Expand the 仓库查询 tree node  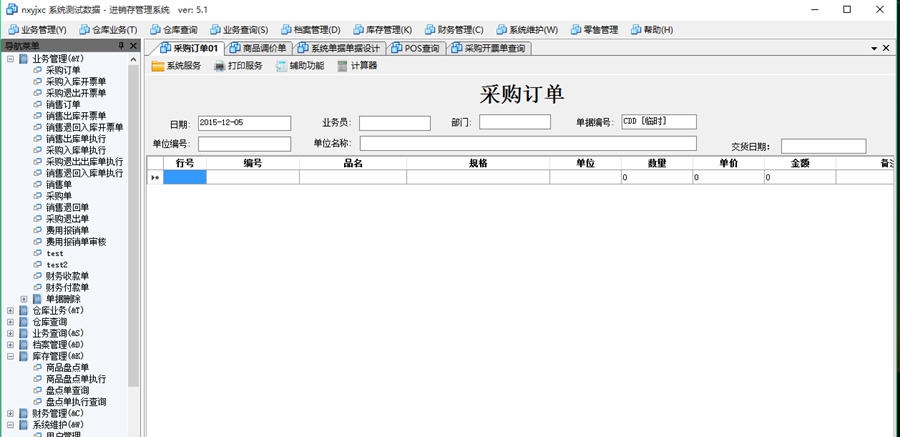pos(10,322)
